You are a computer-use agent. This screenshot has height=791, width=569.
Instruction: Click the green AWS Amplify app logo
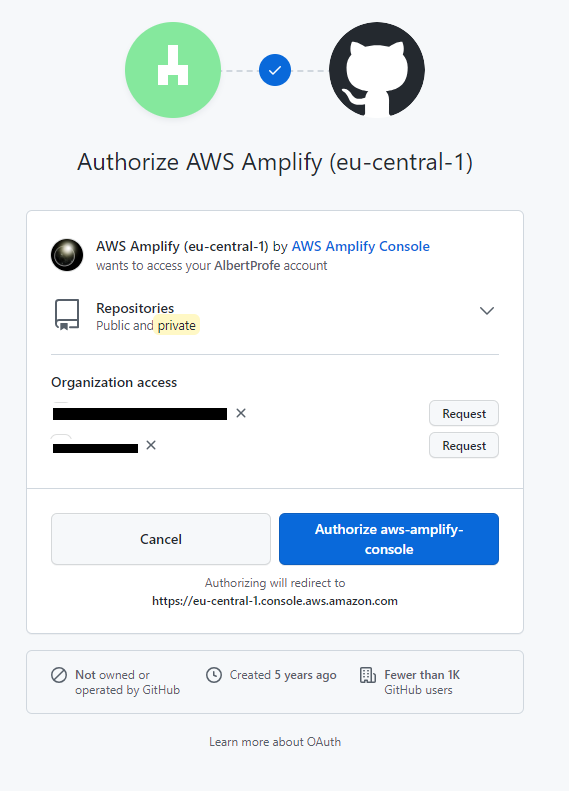(x=173, y=70)
